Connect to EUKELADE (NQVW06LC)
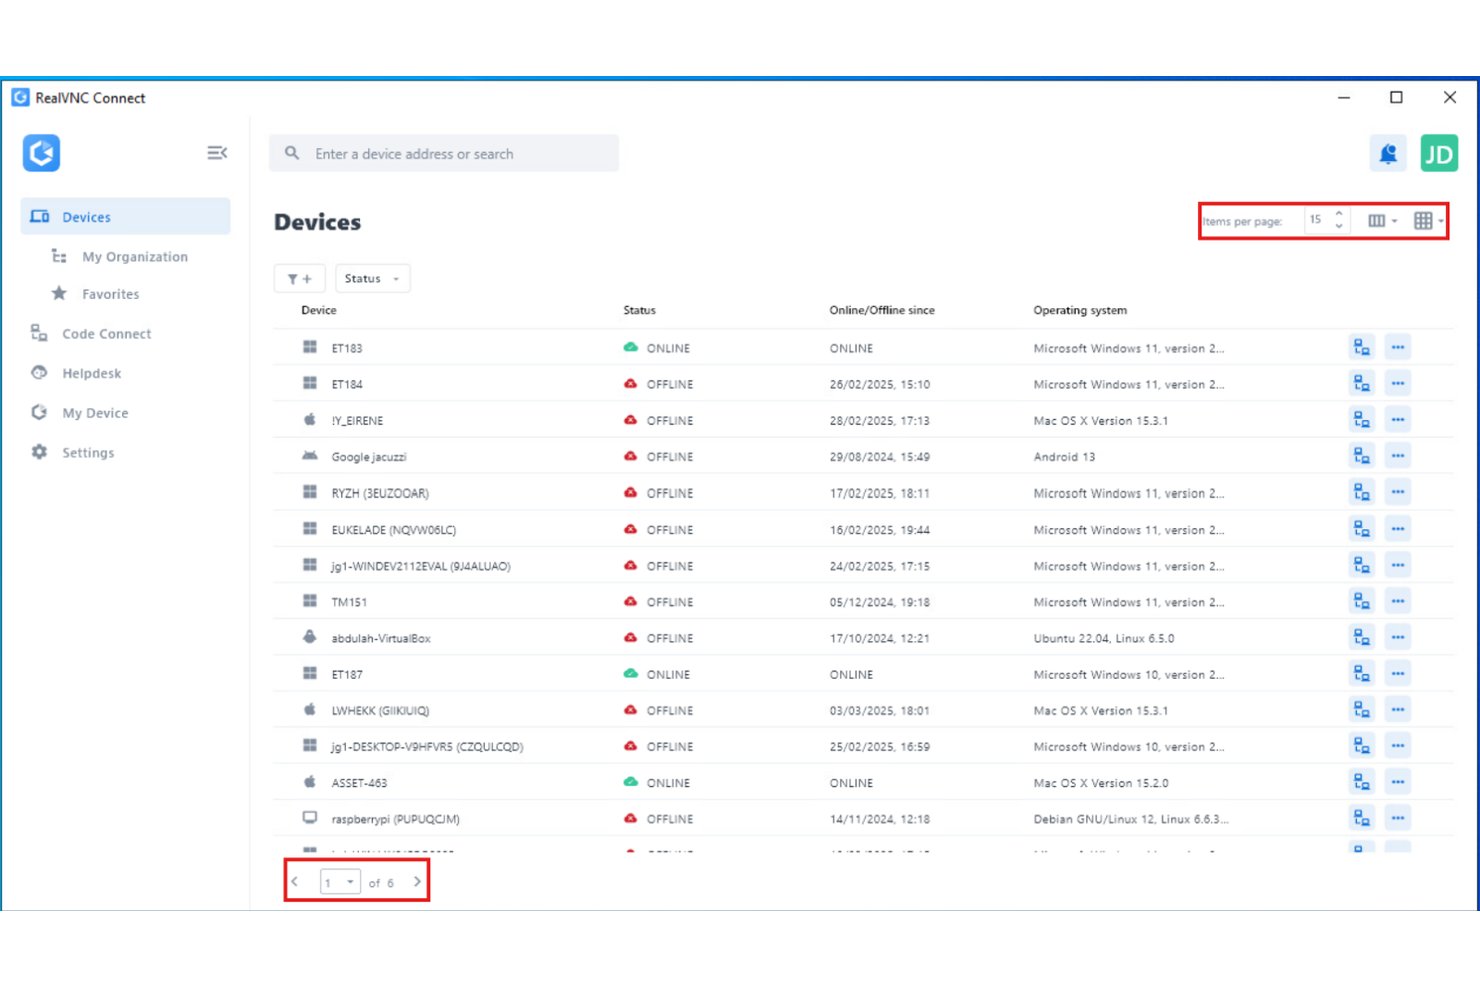 coord(1361,529)
